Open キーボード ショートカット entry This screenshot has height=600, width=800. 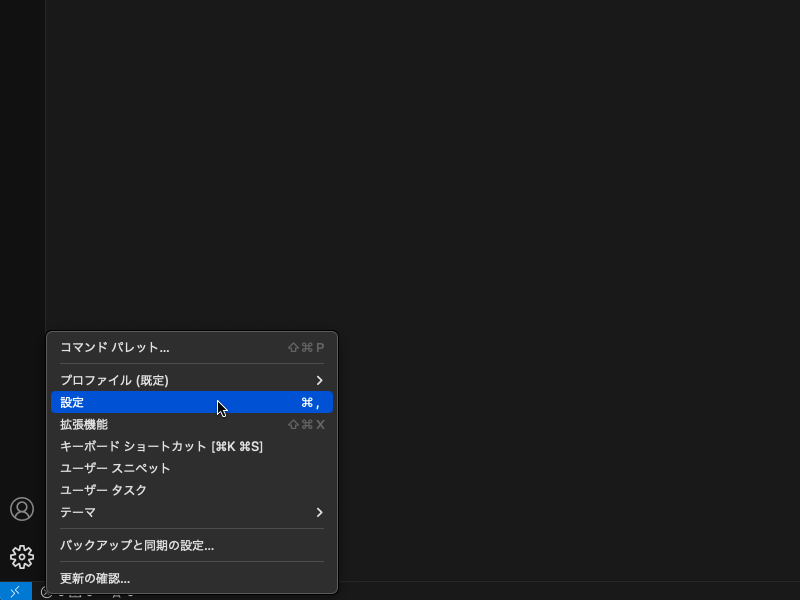[x=192, y=446]
